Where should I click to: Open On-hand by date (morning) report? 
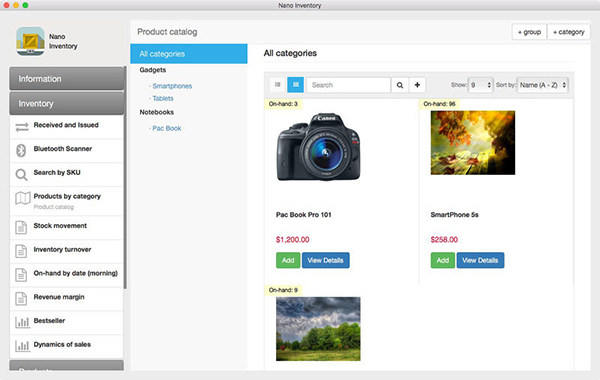pos(67,275)
